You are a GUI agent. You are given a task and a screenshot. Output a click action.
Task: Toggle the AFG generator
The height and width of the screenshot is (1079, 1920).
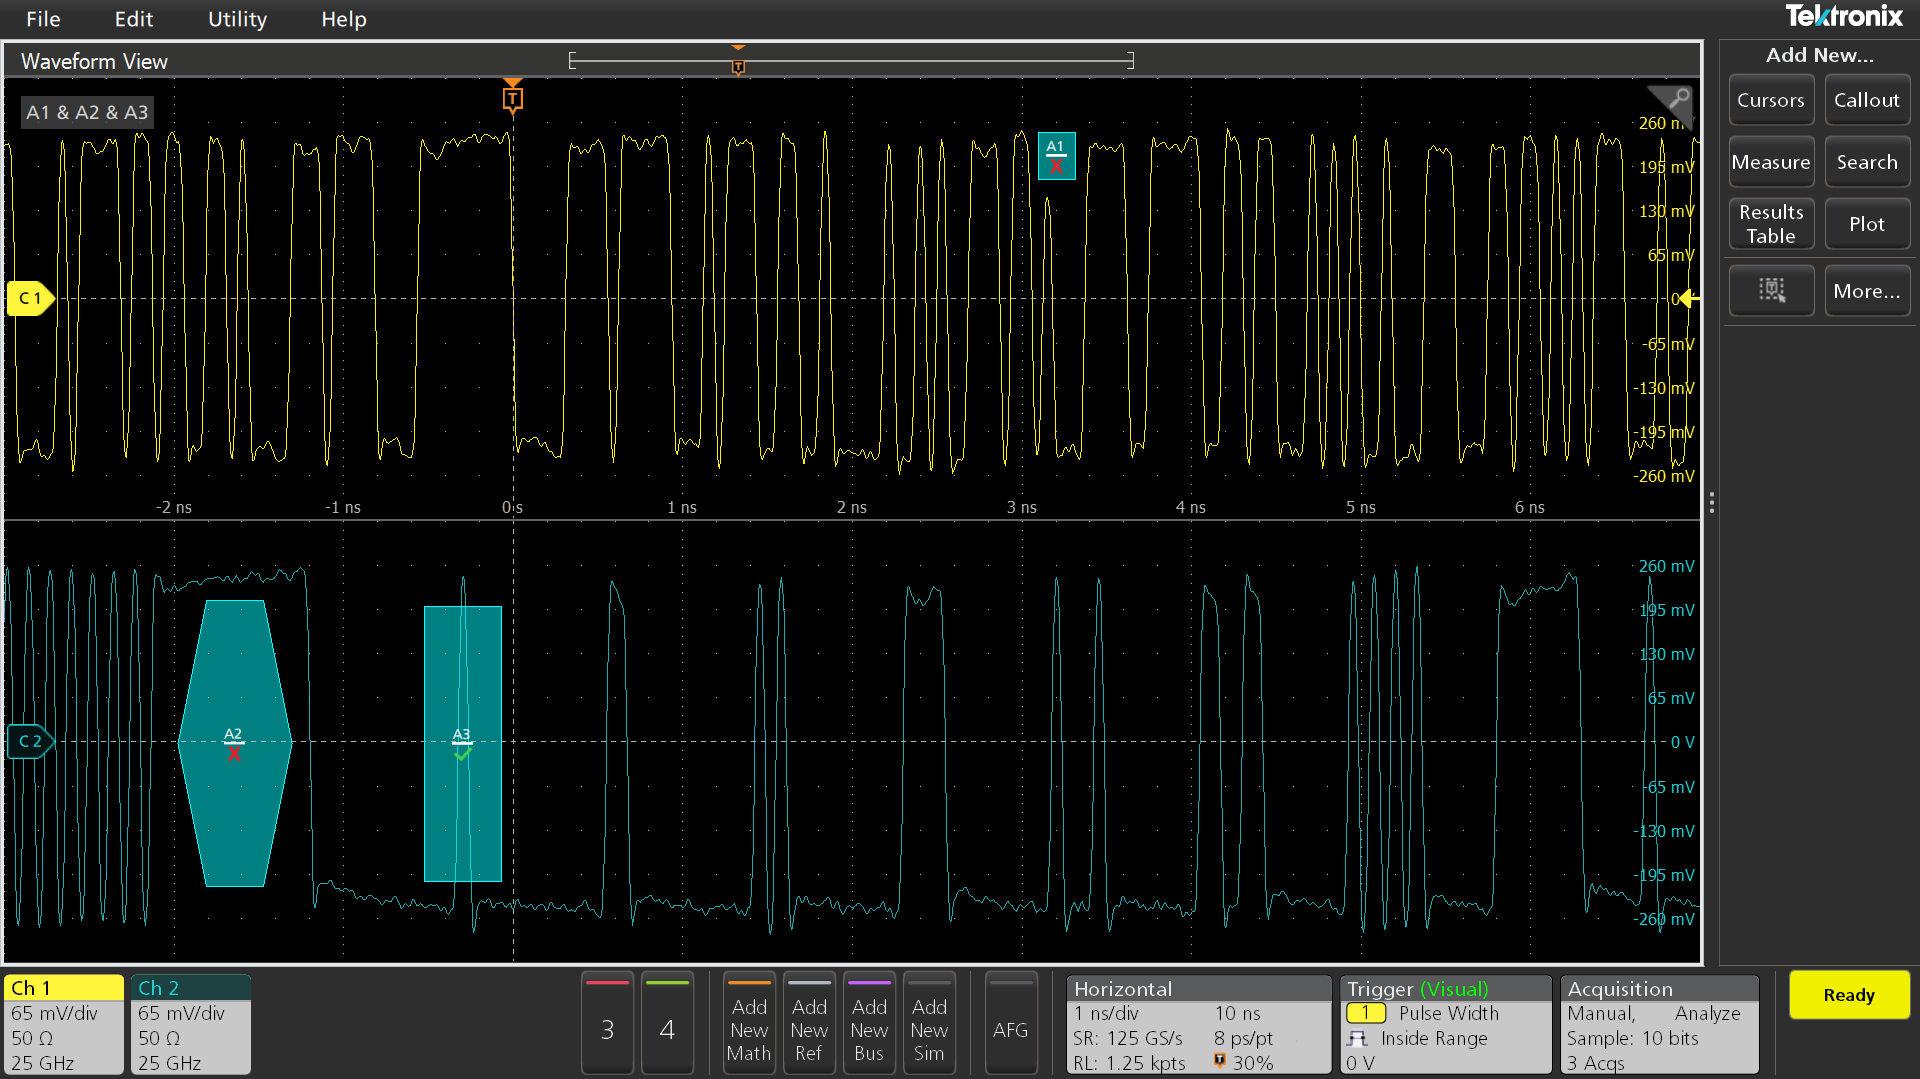(x=1010, y=1024)
